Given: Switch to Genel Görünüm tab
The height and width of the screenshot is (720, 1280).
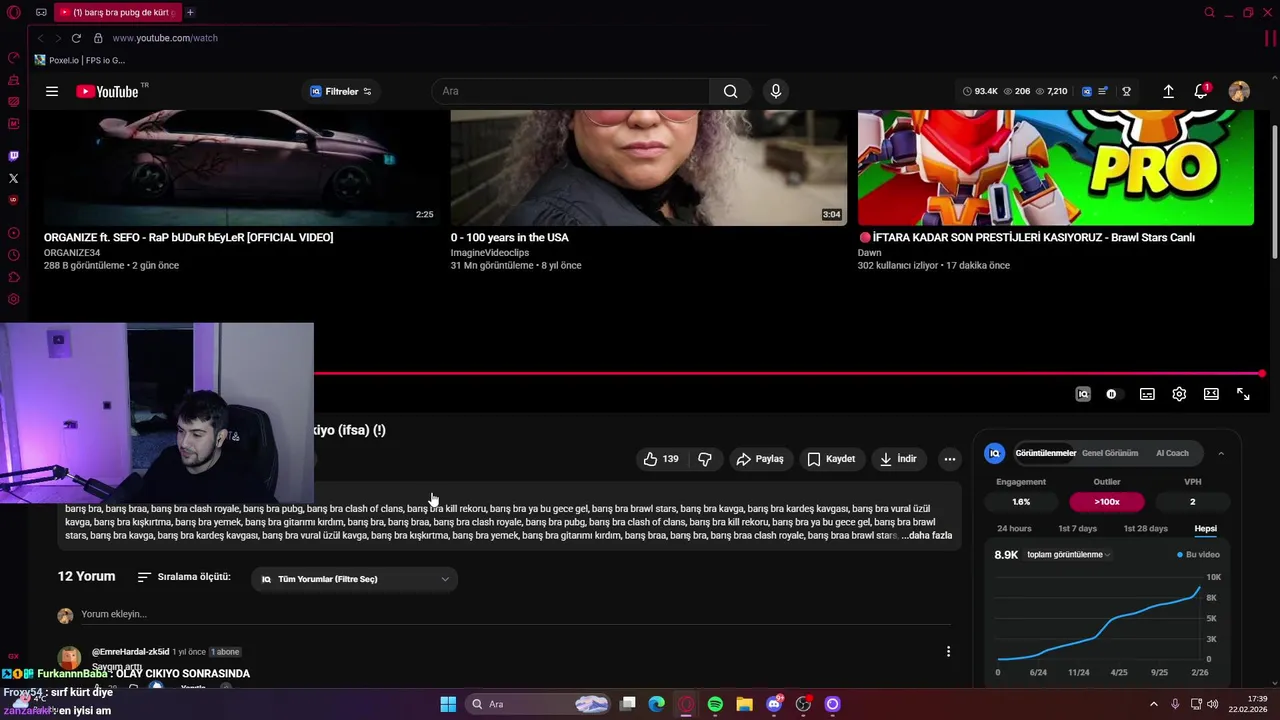Looking at the screenshot, I should click(x=1110, y=453).
